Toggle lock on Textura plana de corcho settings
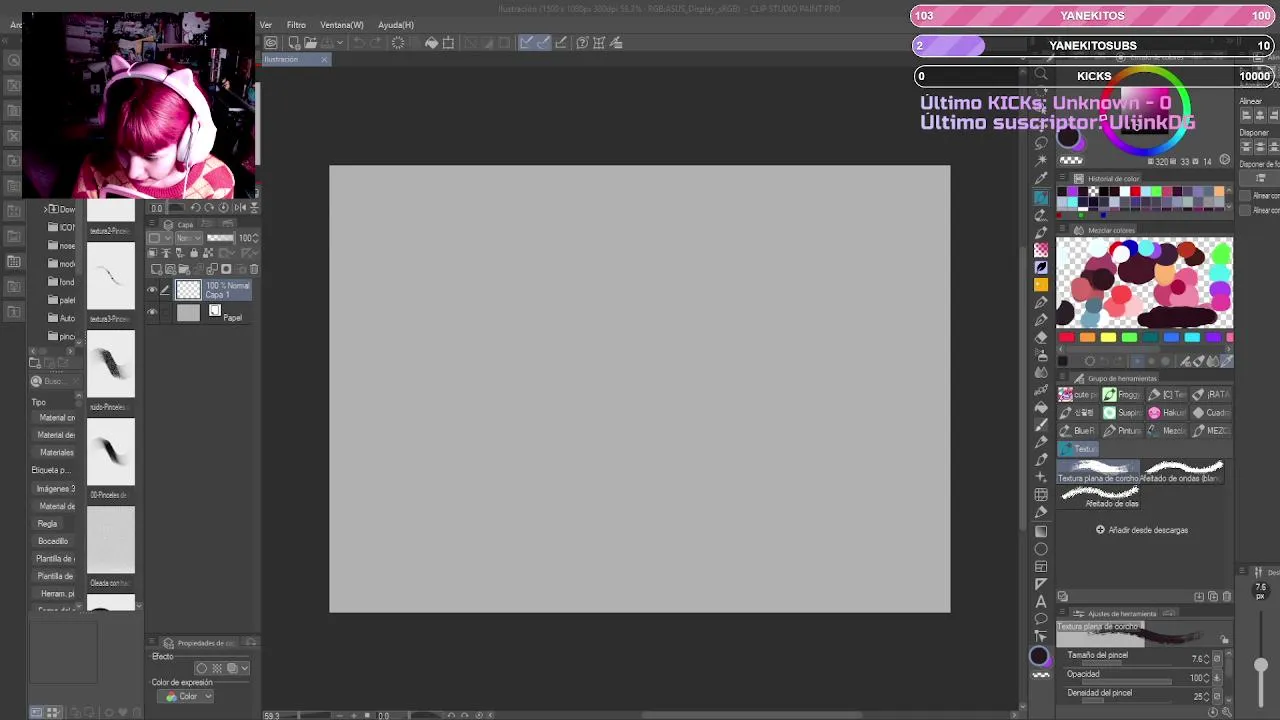This screenshot has height=720, width=1280. 1224,640
